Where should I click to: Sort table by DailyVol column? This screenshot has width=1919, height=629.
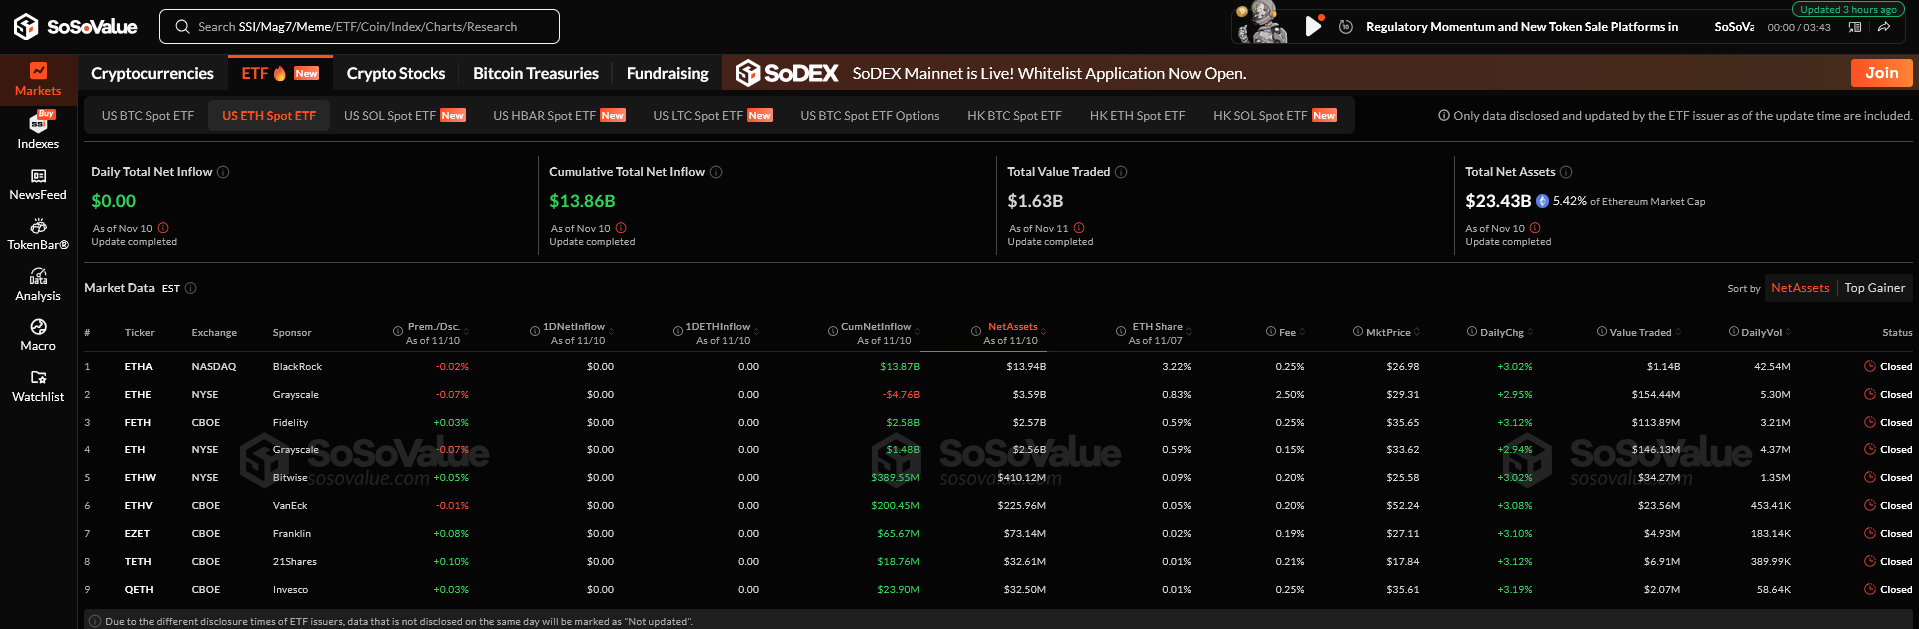click(x=1788, y=332)
